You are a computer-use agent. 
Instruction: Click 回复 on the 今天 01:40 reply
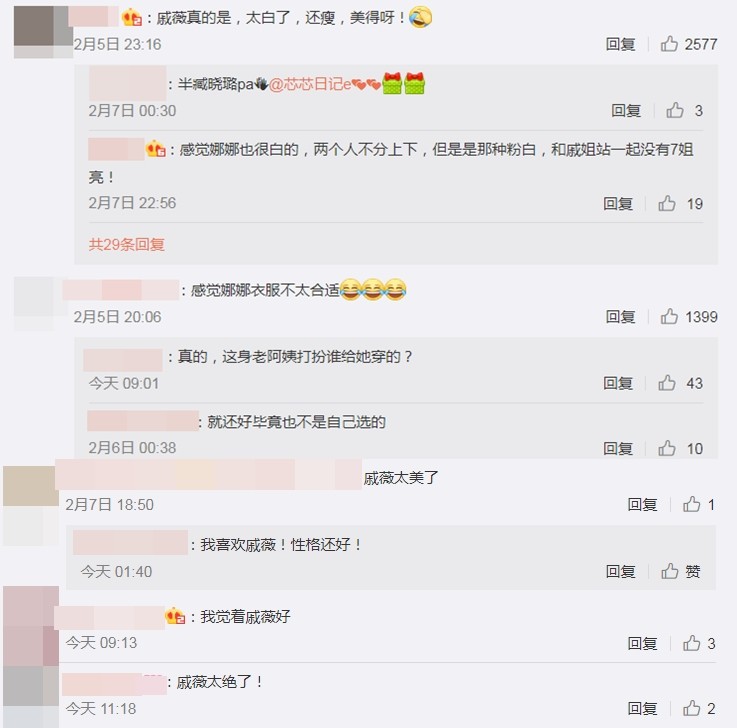coord(620,571)
